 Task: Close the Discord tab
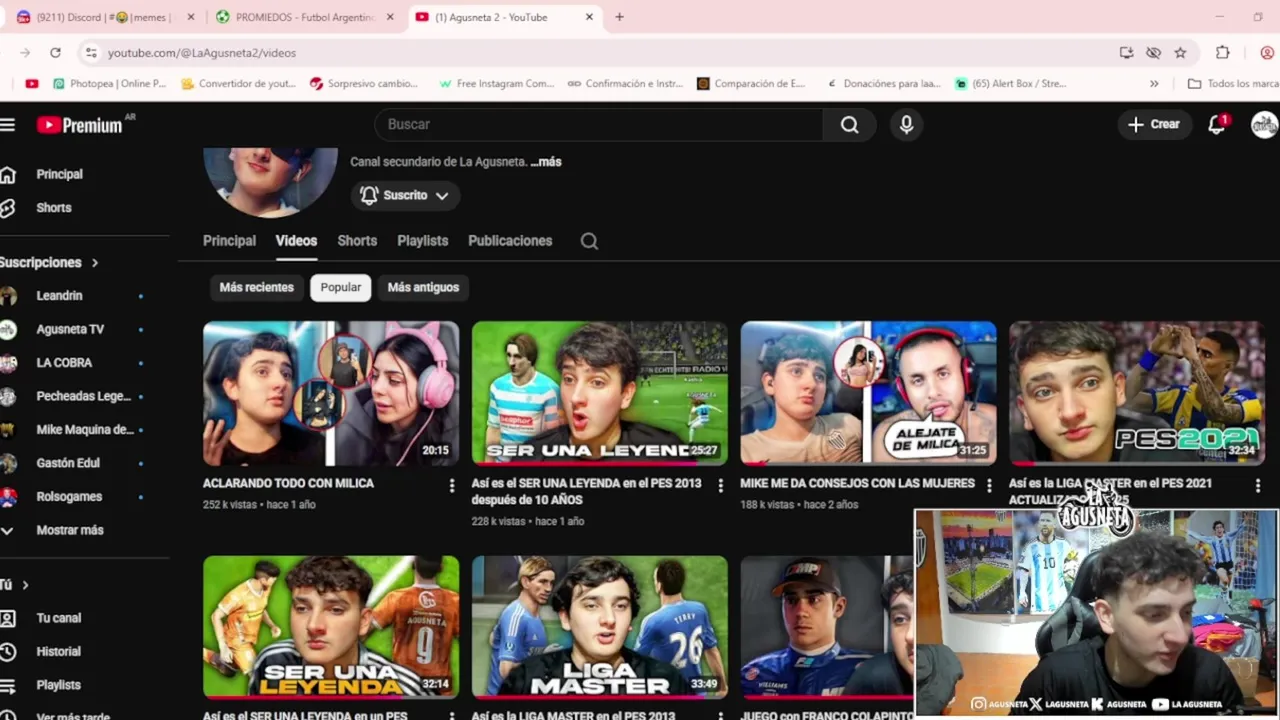pyautogui.click(x=191, y=17)
